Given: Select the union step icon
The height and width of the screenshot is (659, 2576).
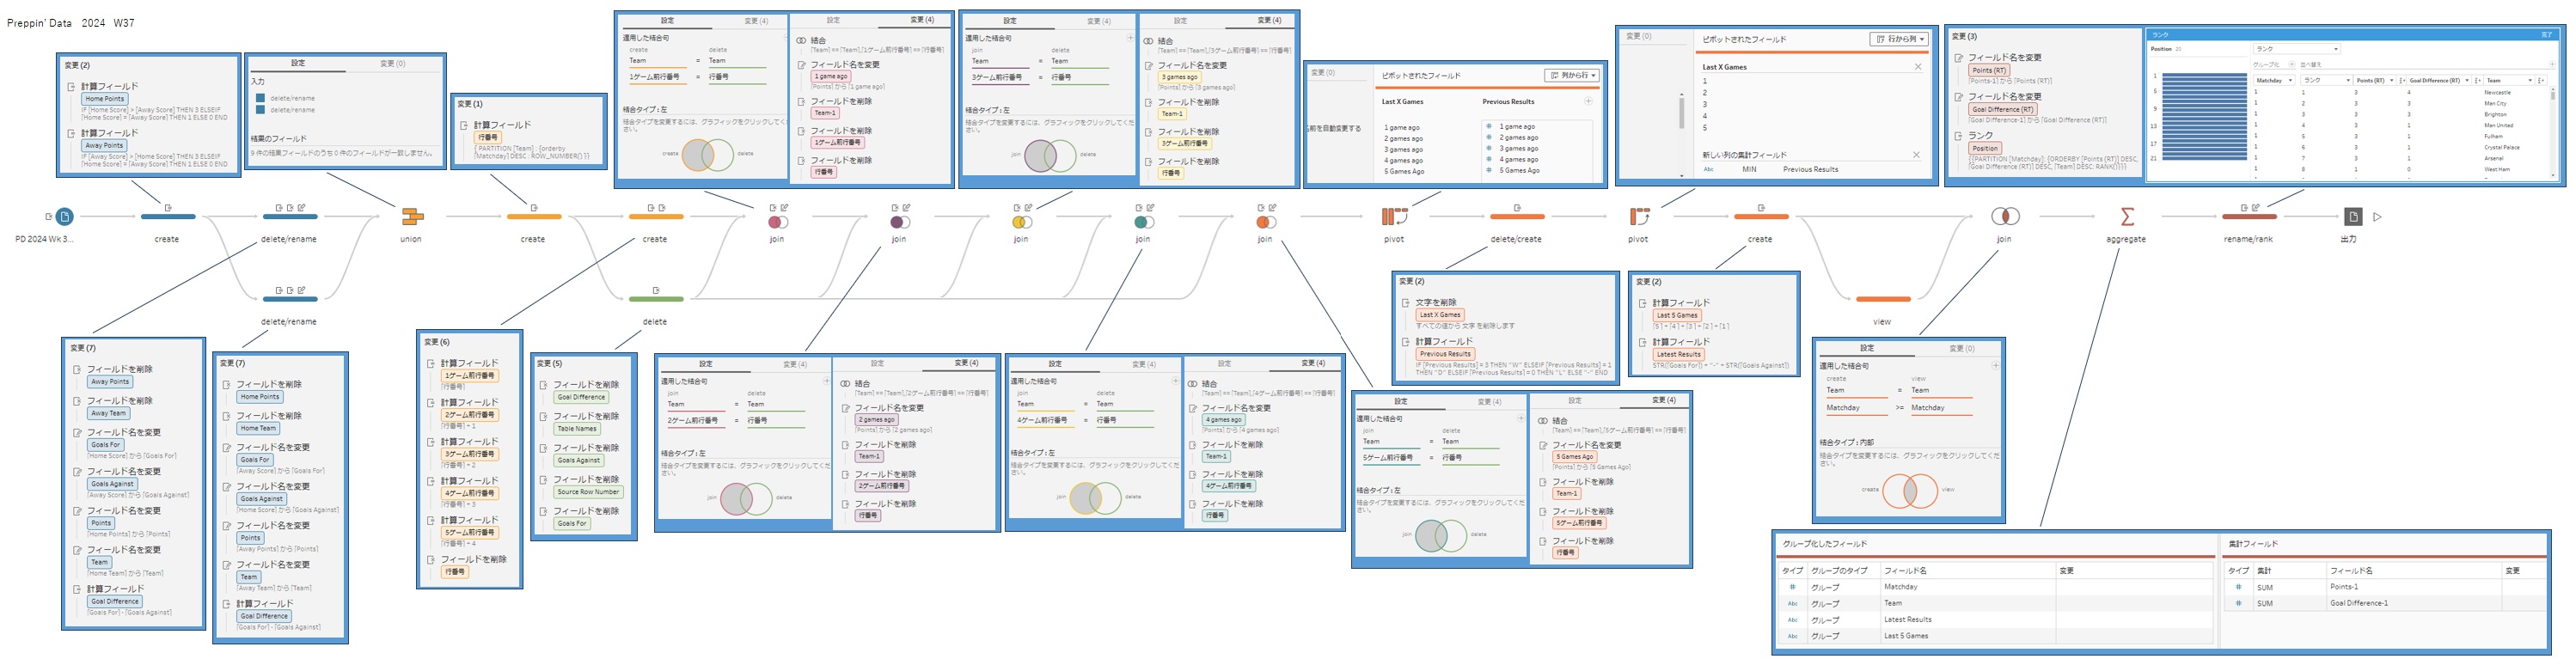Looking at the screenshot, I should [x=411, y=216].
